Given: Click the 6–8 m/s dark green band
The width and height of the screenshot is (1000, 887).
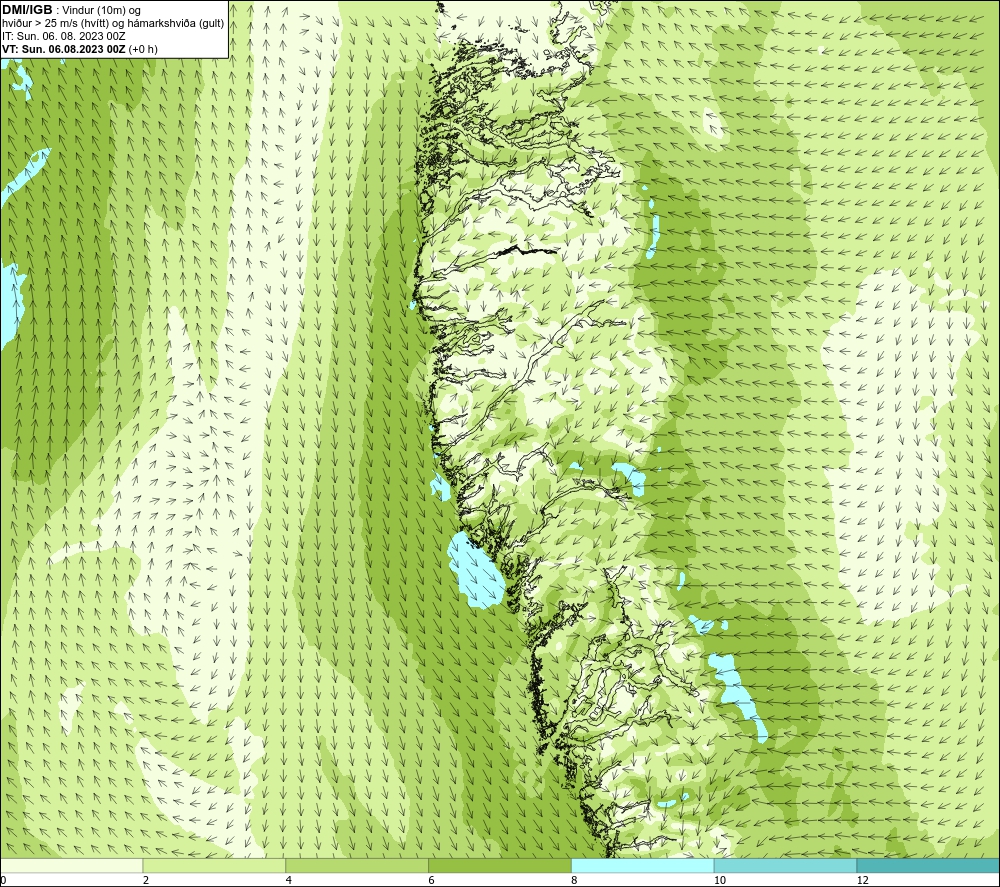Looking at the screenshot, I should pyautogui.click(x=500, y=865).
